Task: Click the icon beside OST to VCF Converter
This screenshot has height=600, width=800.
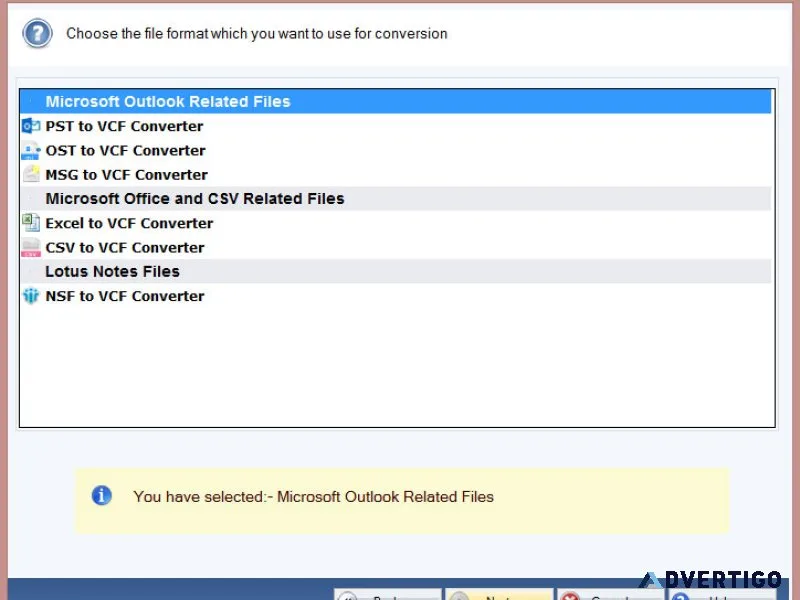Action: [31, 151]
